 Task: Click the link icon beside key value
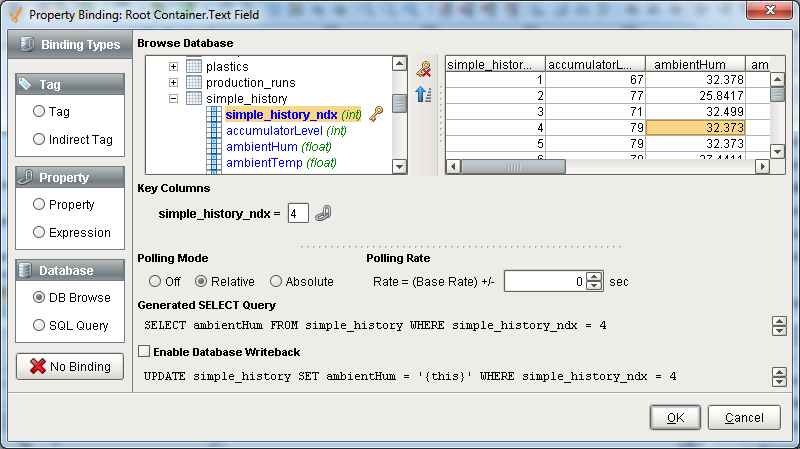(324, 212)
